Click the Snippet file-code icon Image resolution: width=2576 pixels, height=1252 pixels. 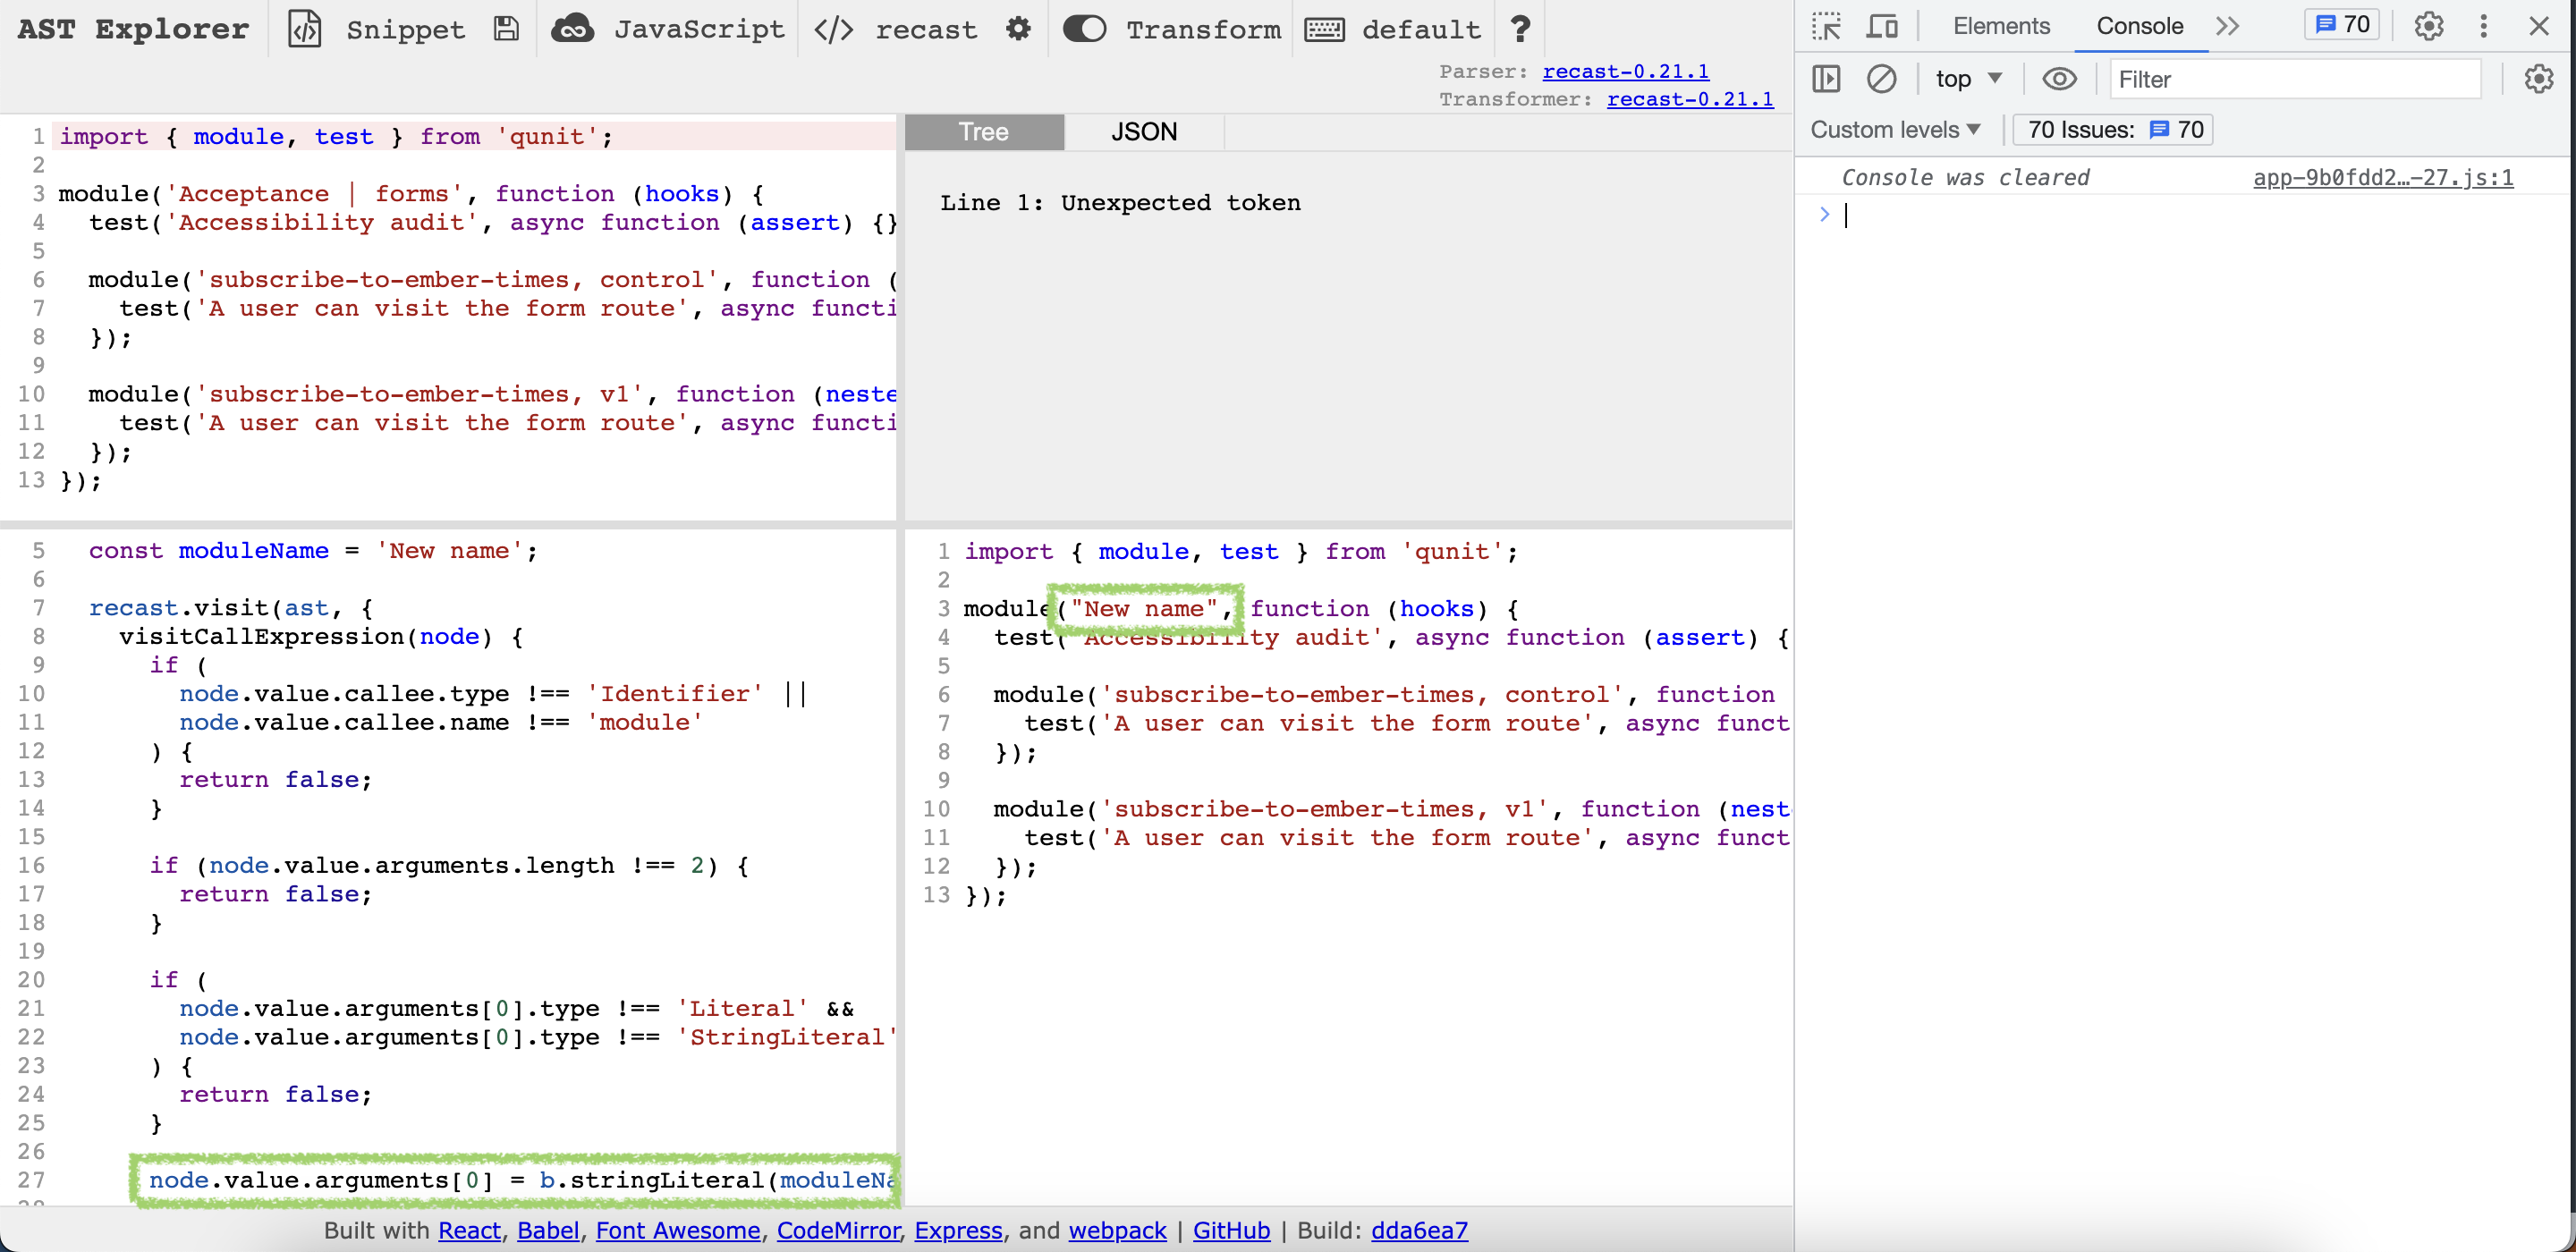(x=305, y=29)
